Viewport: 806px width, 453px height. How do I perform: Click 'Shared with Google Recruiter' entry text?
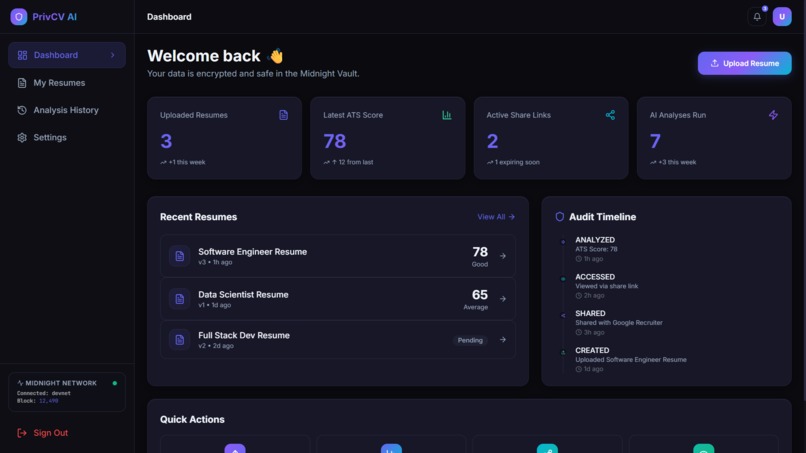pyautogui.click(x=618, y=323)
